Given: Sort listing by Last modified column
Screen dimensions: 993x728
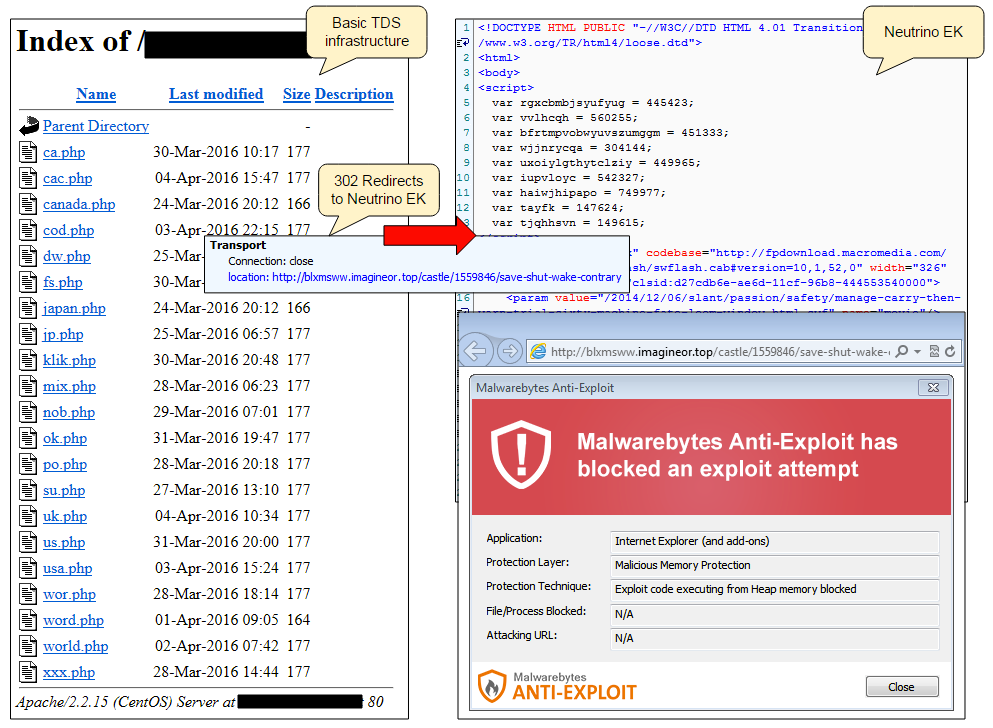Looking at the screenshot, I should point(216,94).
